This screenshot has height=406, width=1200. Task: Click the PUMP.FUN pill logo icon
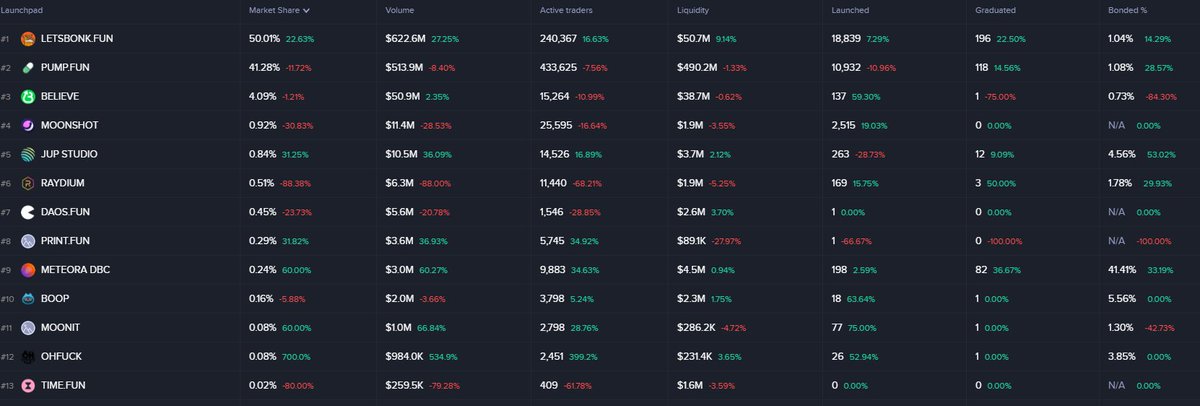point(28,68)
